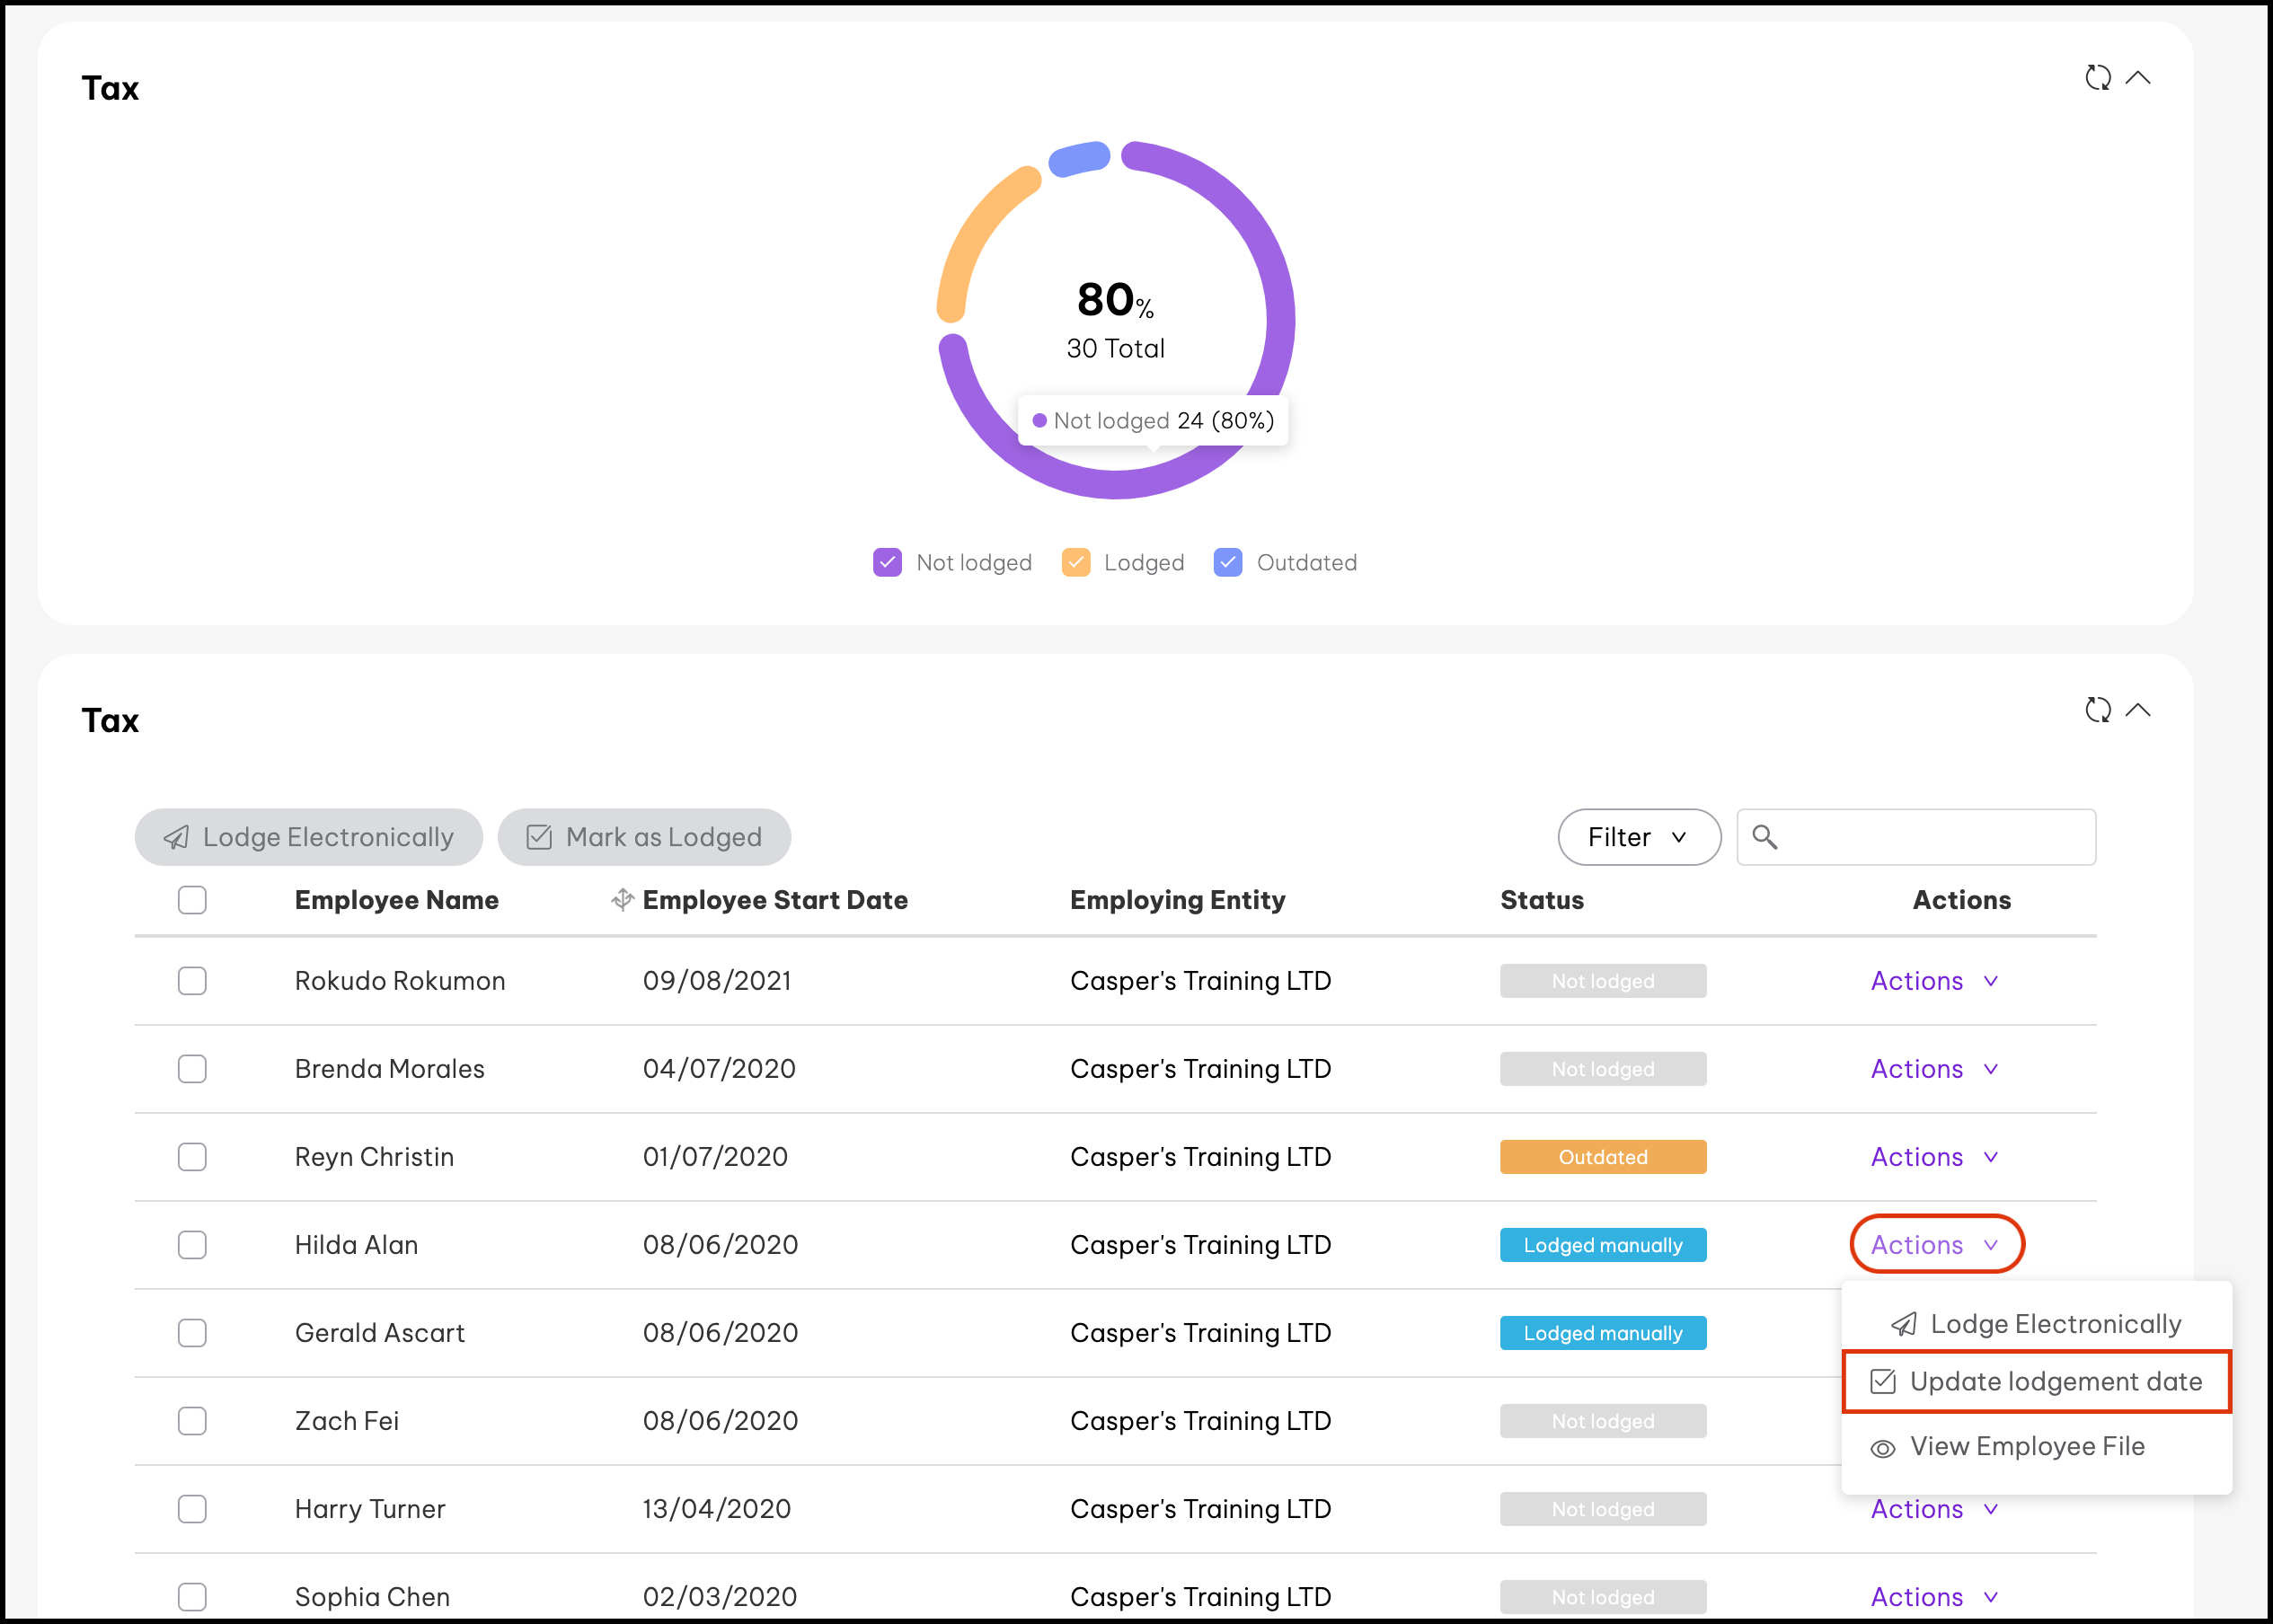Uncheck the Not lodged legend checkbox

tap(887, 563)
